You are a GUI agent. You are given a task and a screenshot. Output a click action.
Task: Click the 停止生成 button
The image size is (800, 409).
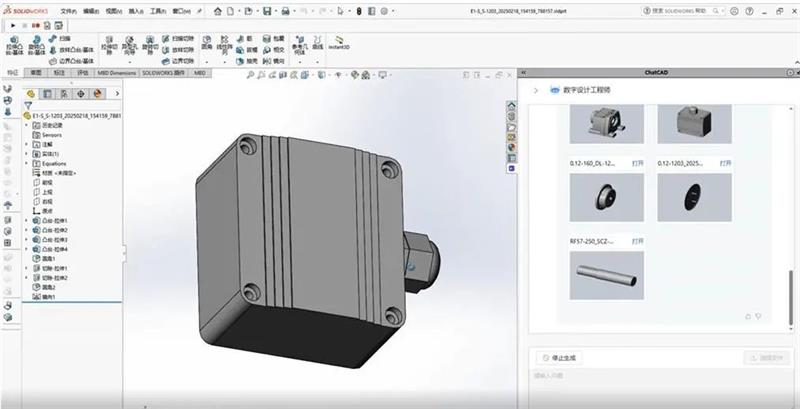[559, 357]
